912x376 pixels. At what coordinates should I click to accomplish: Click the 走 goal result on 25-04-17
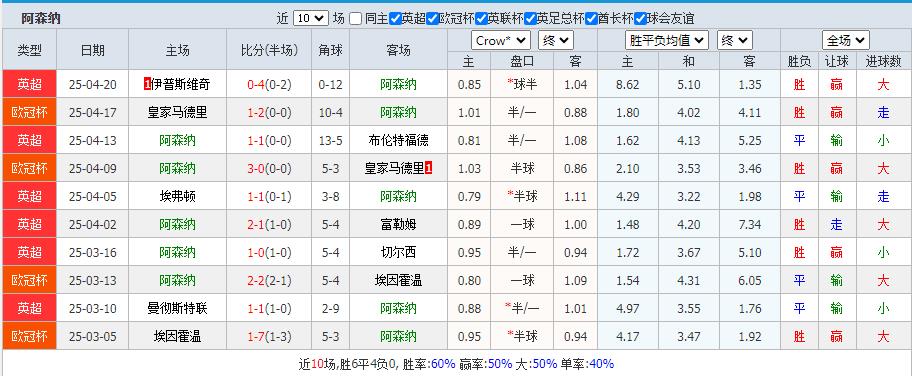coord(883,112)
